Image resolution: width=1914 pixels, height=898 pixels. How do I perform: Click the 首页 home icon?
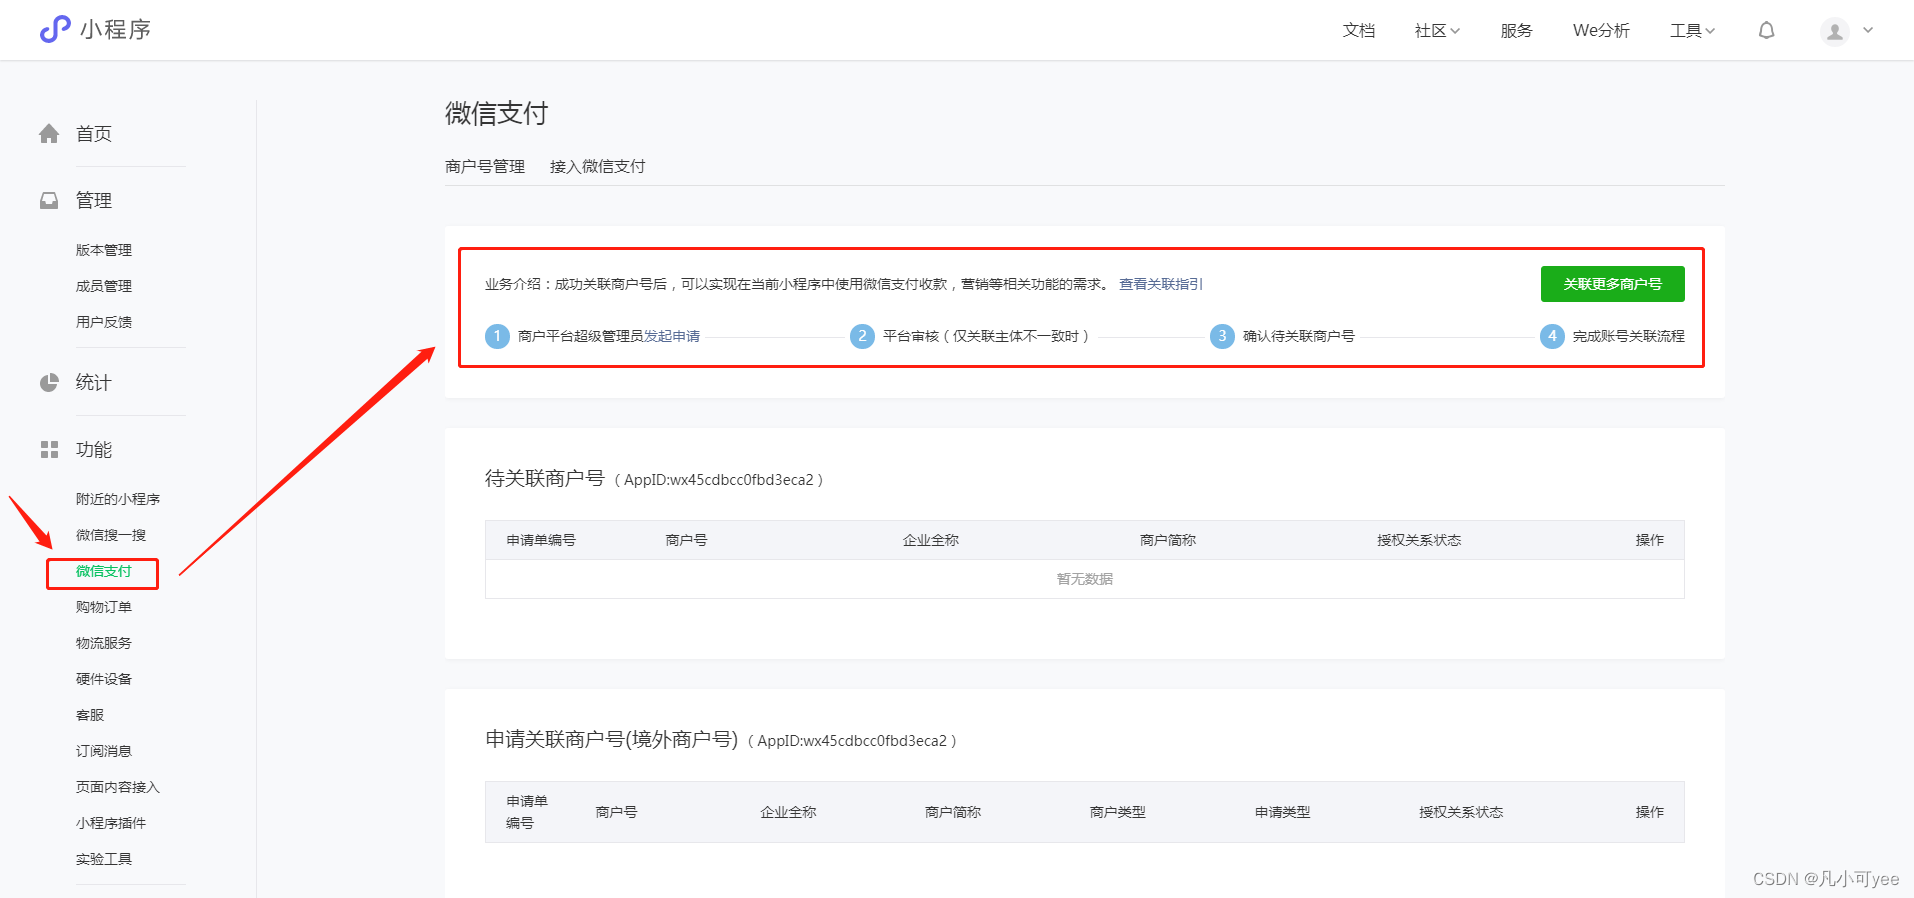(49, 133)
